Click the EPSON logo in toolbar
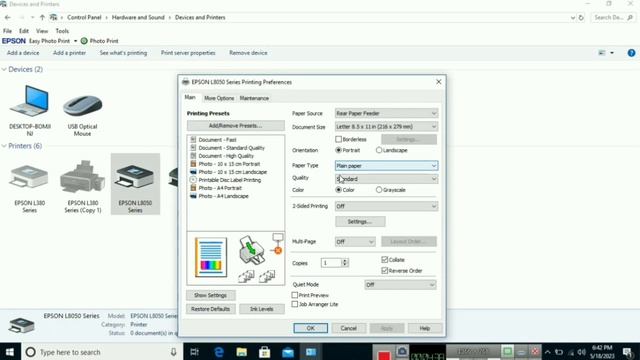 click(x=14, y=41)
